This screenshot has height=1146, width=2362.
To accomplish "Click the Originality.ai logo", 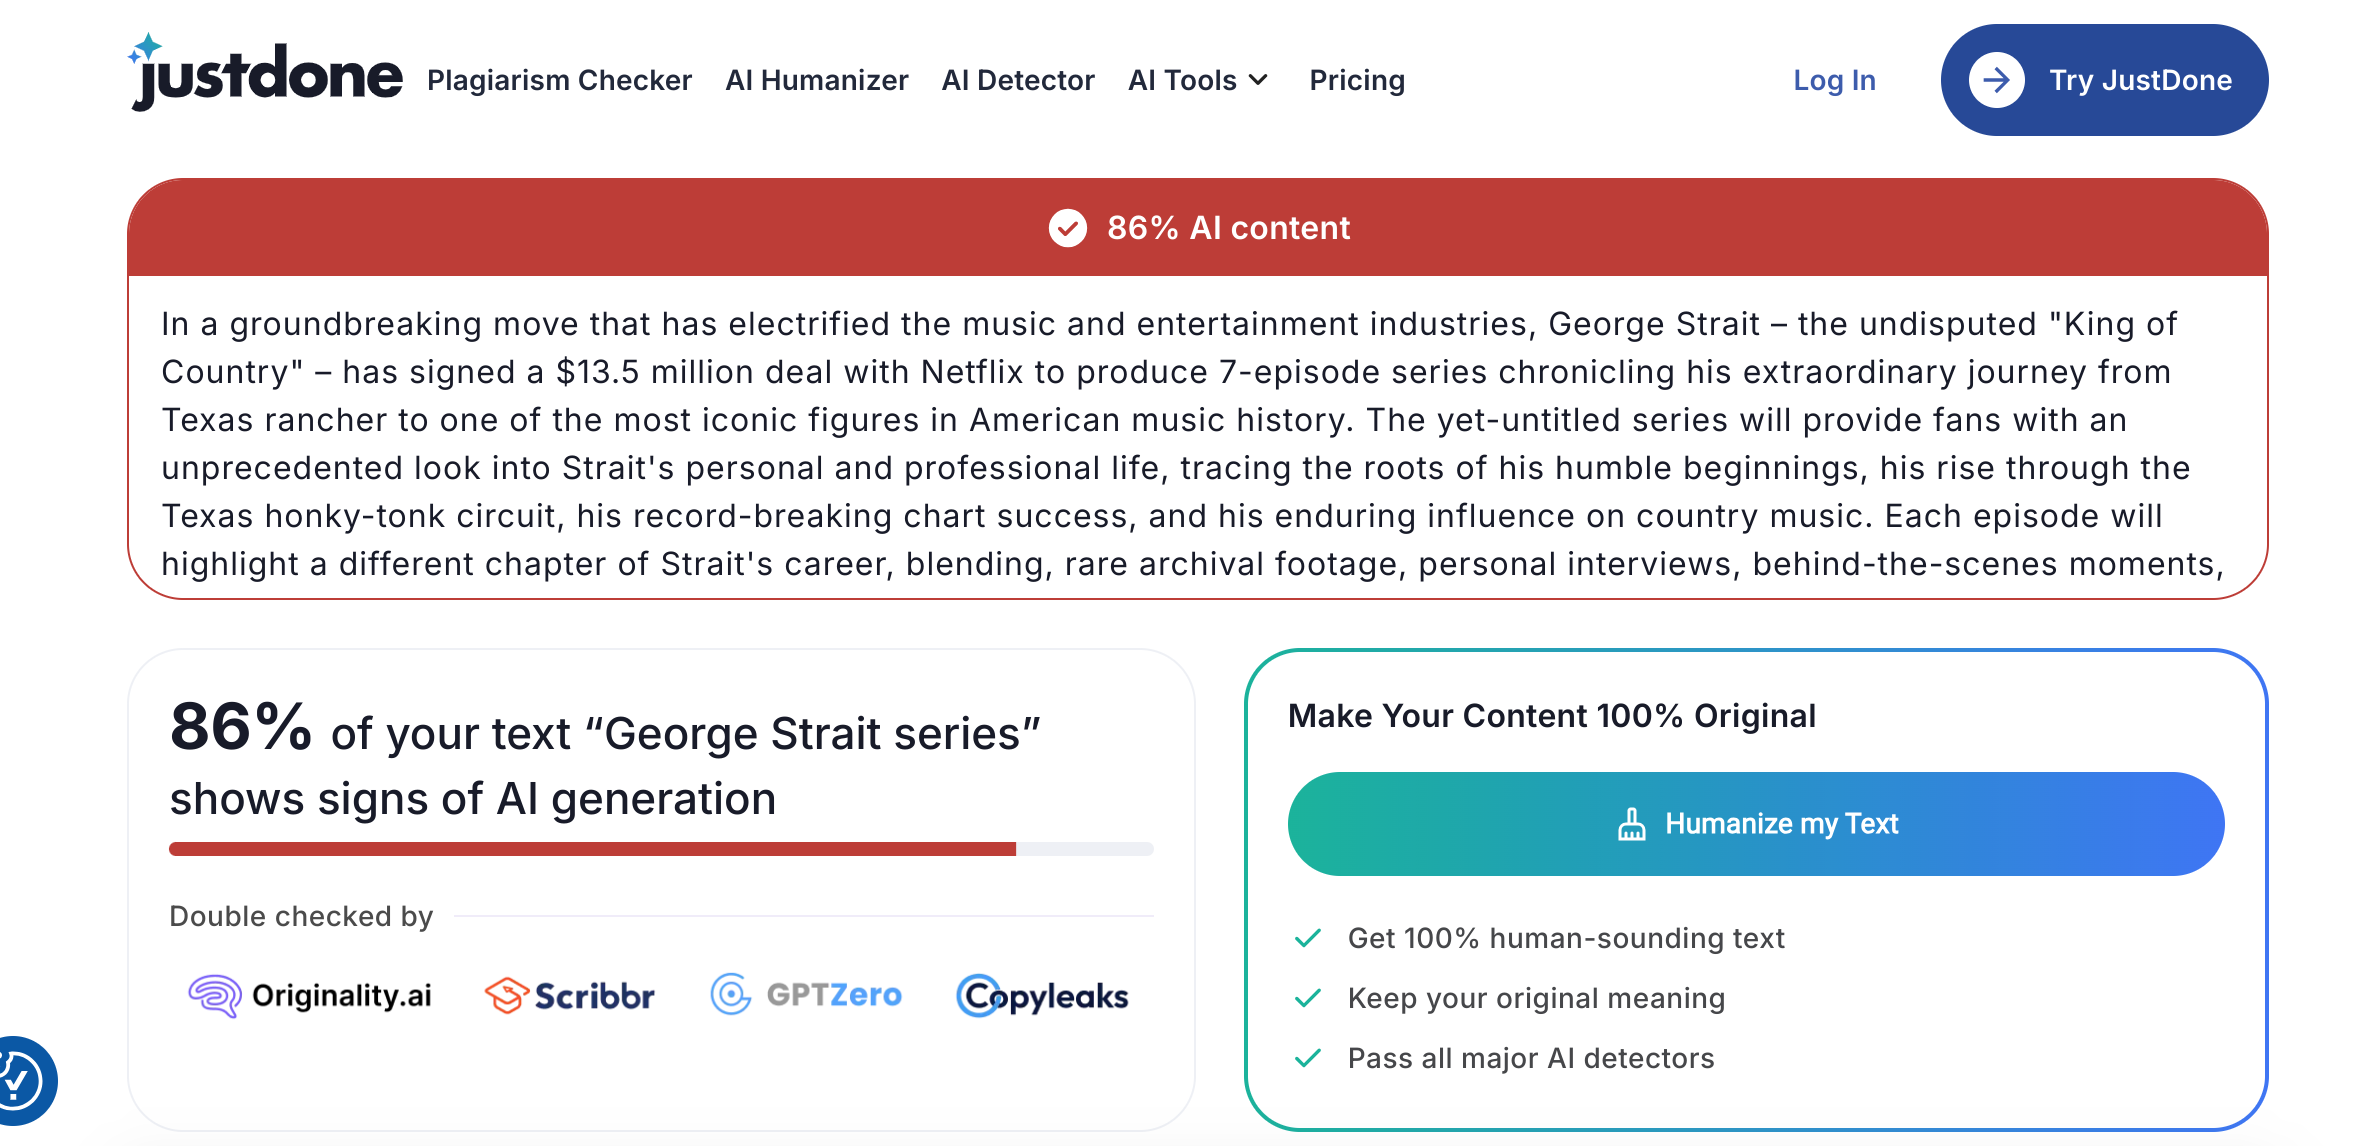I will pos(310,996).
